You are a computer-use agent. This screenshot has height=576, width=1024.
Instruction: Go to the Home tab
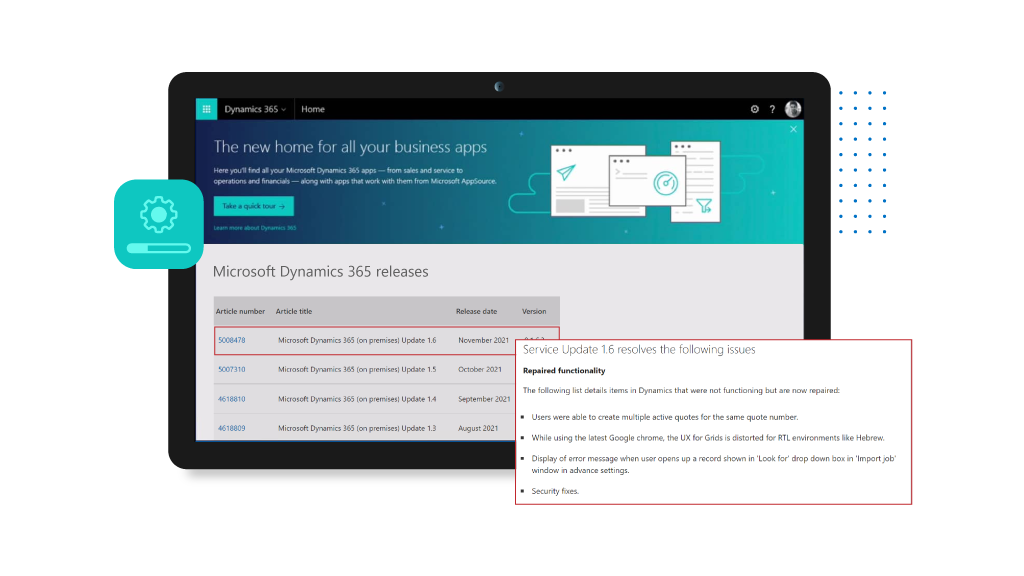(313, 109)
